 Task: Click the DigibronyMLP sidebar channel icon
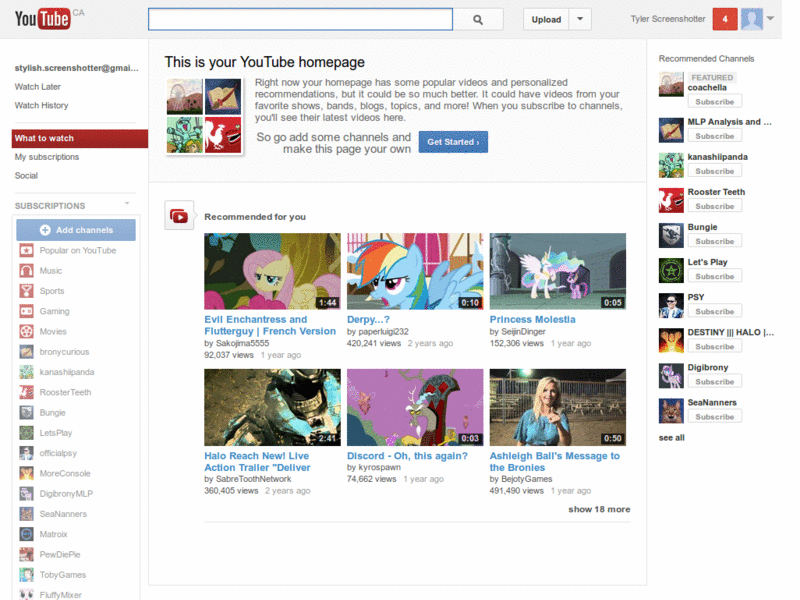tap(27, 493)
